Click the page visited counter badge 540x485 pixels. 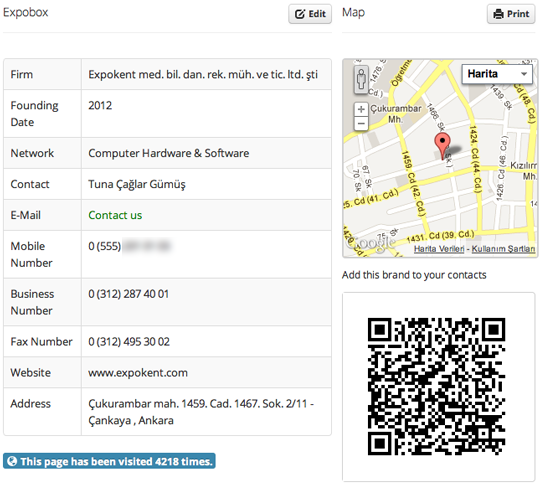[110, 461]
